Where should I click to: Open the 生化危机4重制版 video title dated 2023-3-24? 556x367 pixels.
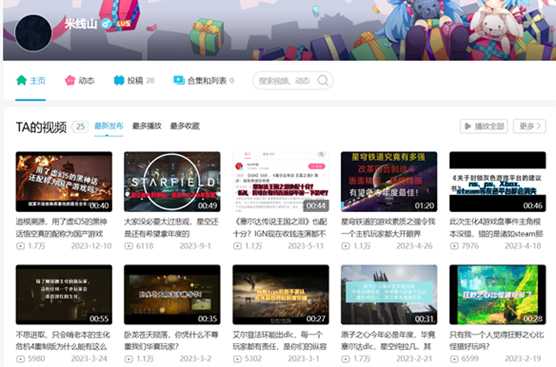click(x=63, y=340)
